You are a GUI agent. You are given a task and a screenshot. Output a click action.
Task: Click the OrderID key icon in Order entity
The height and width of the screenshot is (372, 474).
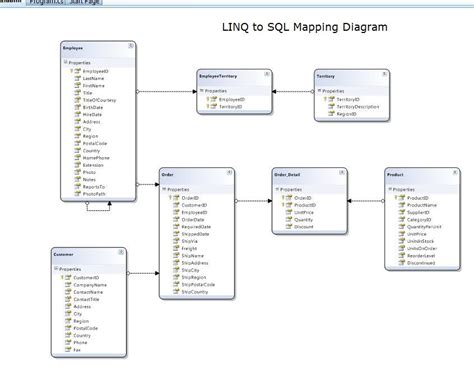(170, 198)
